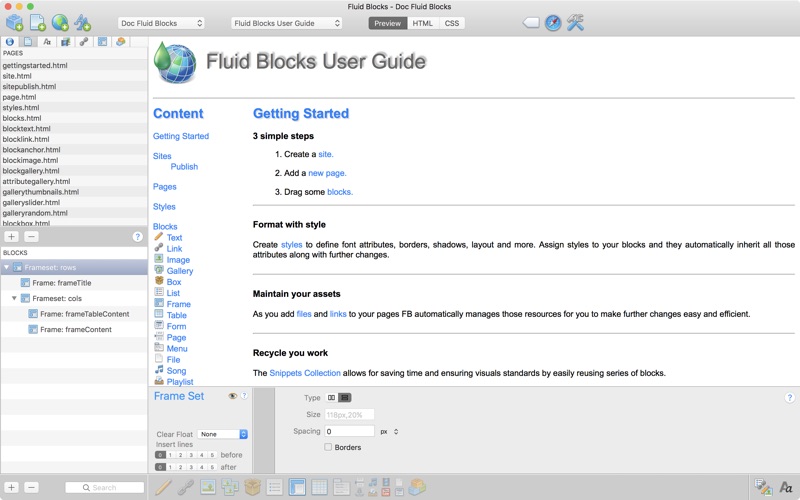This screenshot has height=500, width=800.
Task: Insert a text block with pencil icon
Action: pyautogui.click(x=163, y=487)
